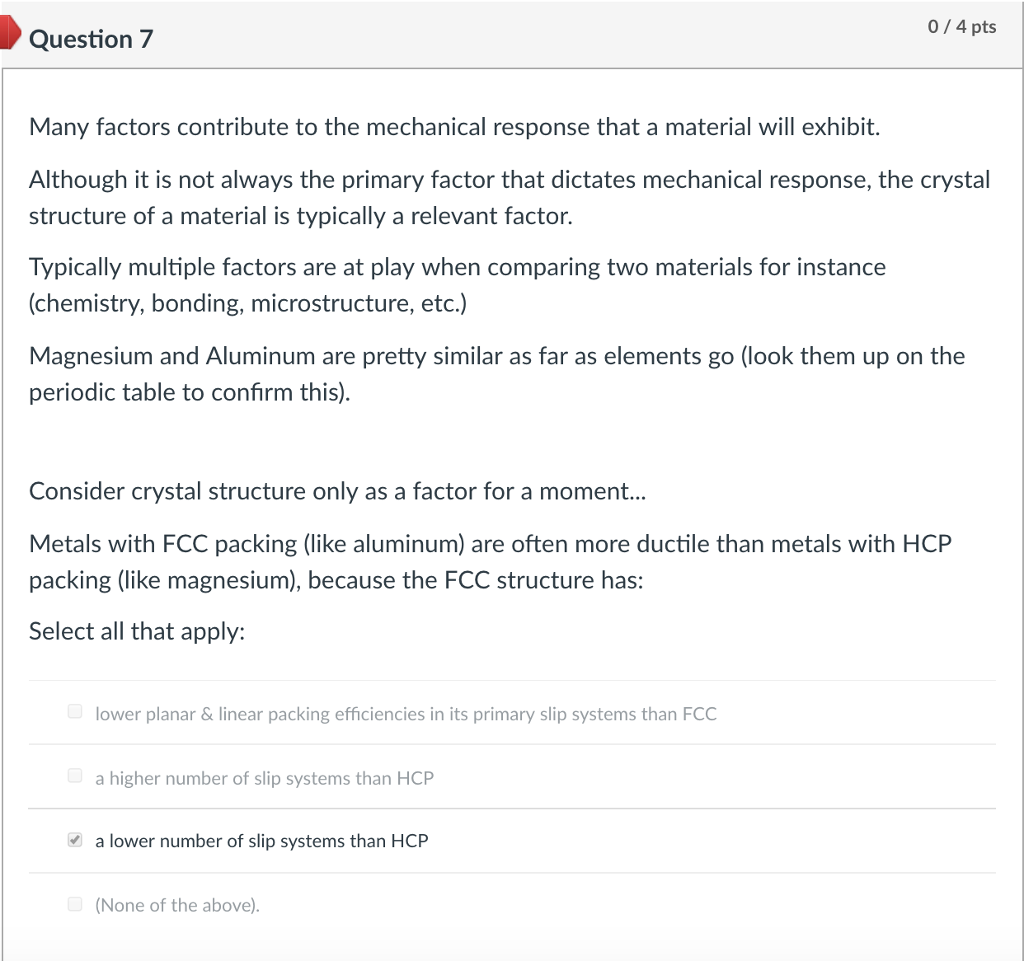The width and height of the screenshot is (1024, 961).
Task: Check the answer 'a higher number of slip systems than HCP'
Action: coord(75,775)
